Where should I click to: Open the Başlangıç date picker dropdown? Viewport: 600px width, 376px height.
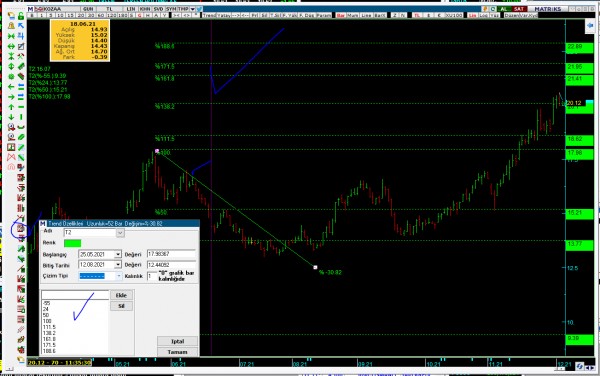118,254
